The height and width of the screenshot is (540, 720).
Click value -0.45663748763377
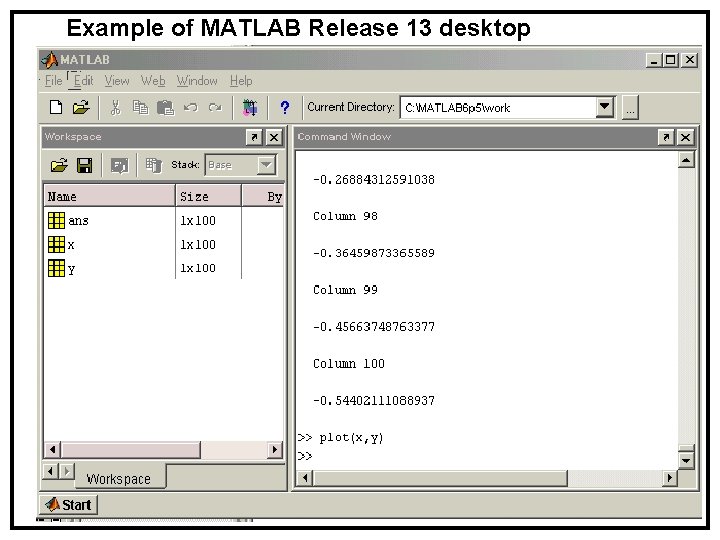[x=374, y=327]
